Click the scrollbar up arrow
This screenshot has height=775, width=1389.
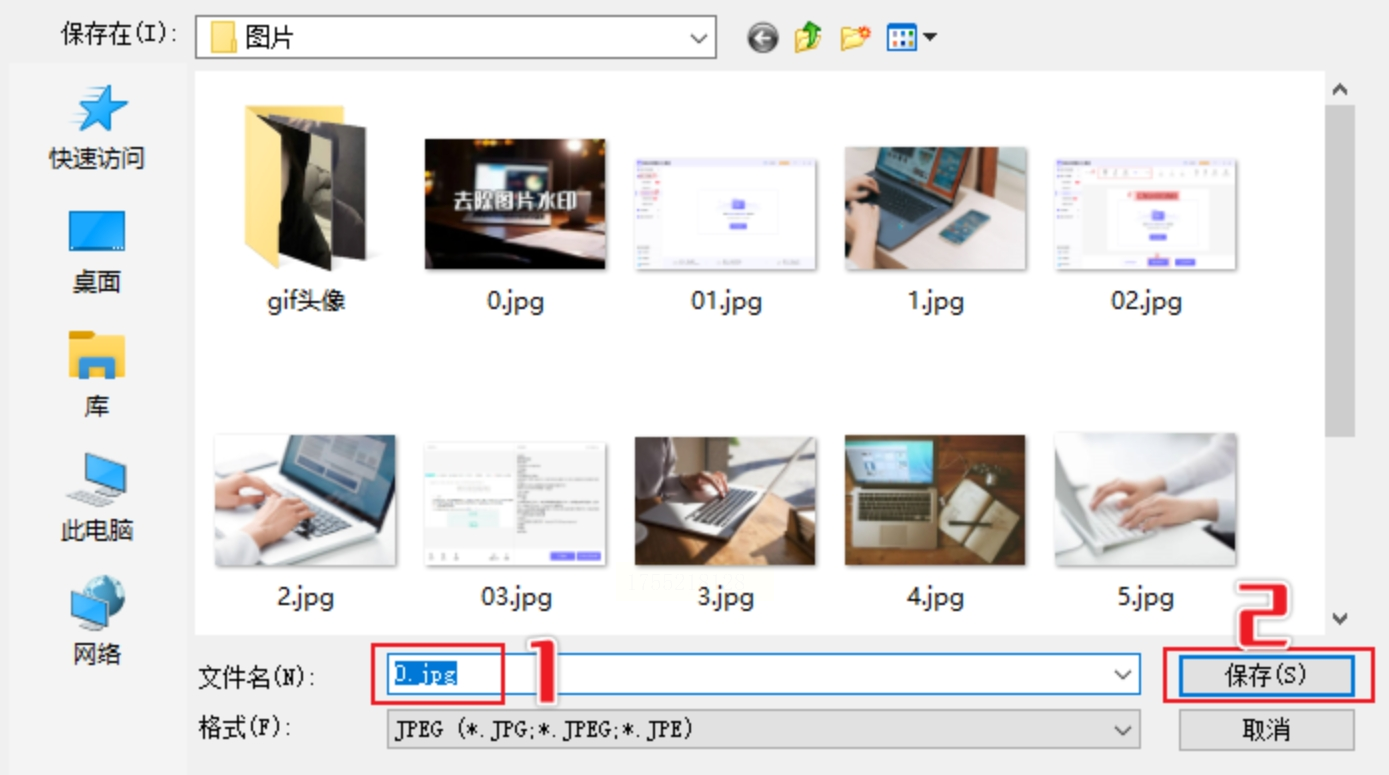pyautogui.click(x=1340, y=90)
